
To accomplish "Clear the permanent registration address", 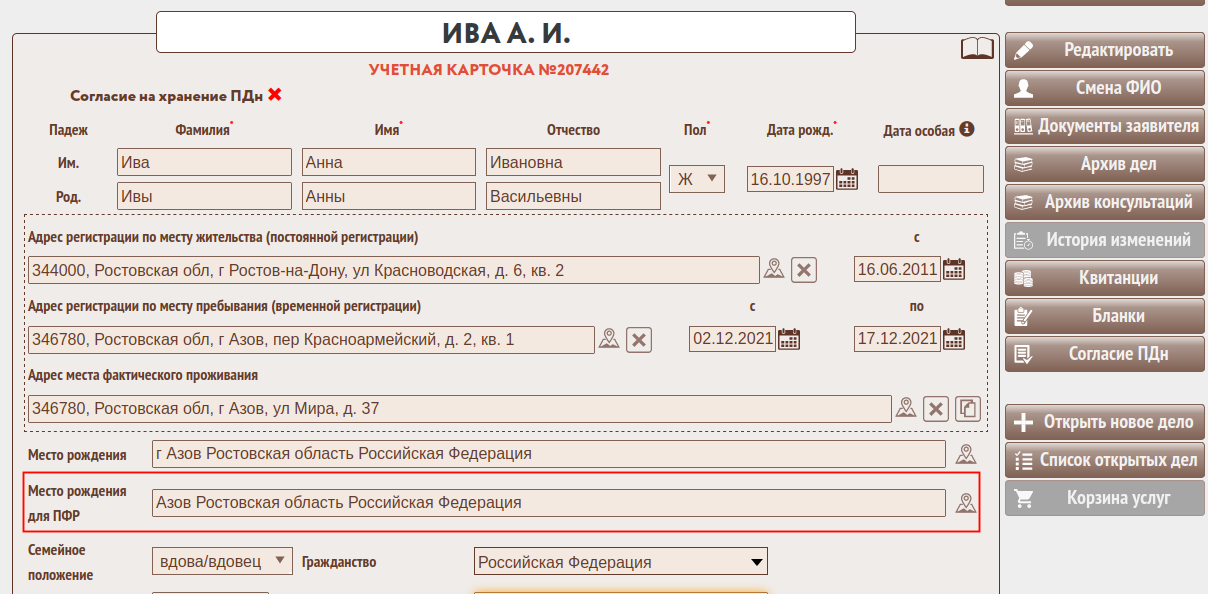I will pos(805,270).
